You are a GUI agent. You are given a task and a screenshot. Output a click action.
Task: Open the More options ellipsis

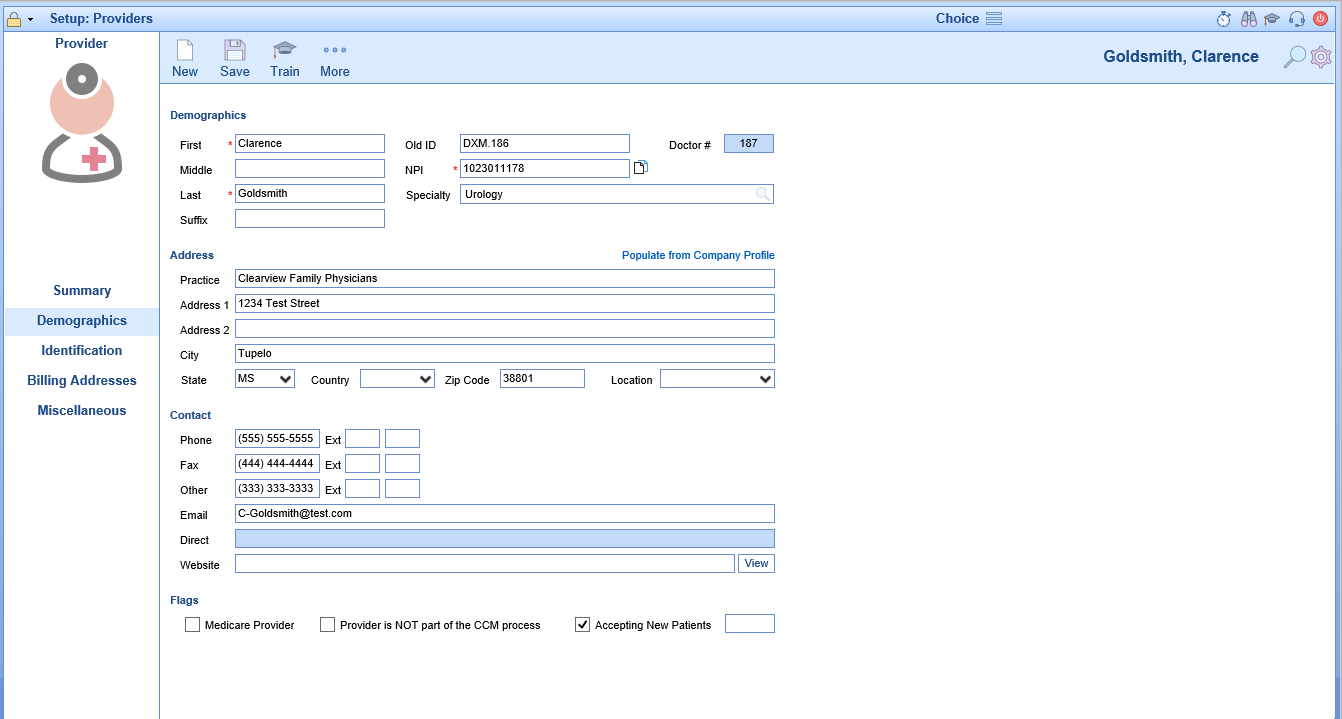[335, 51]
